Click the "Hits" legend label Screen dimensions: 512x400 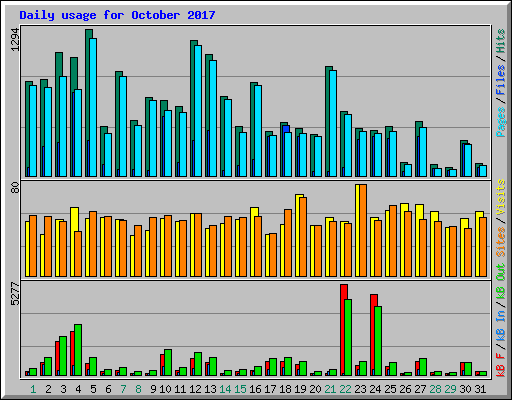tap(501, 41)
